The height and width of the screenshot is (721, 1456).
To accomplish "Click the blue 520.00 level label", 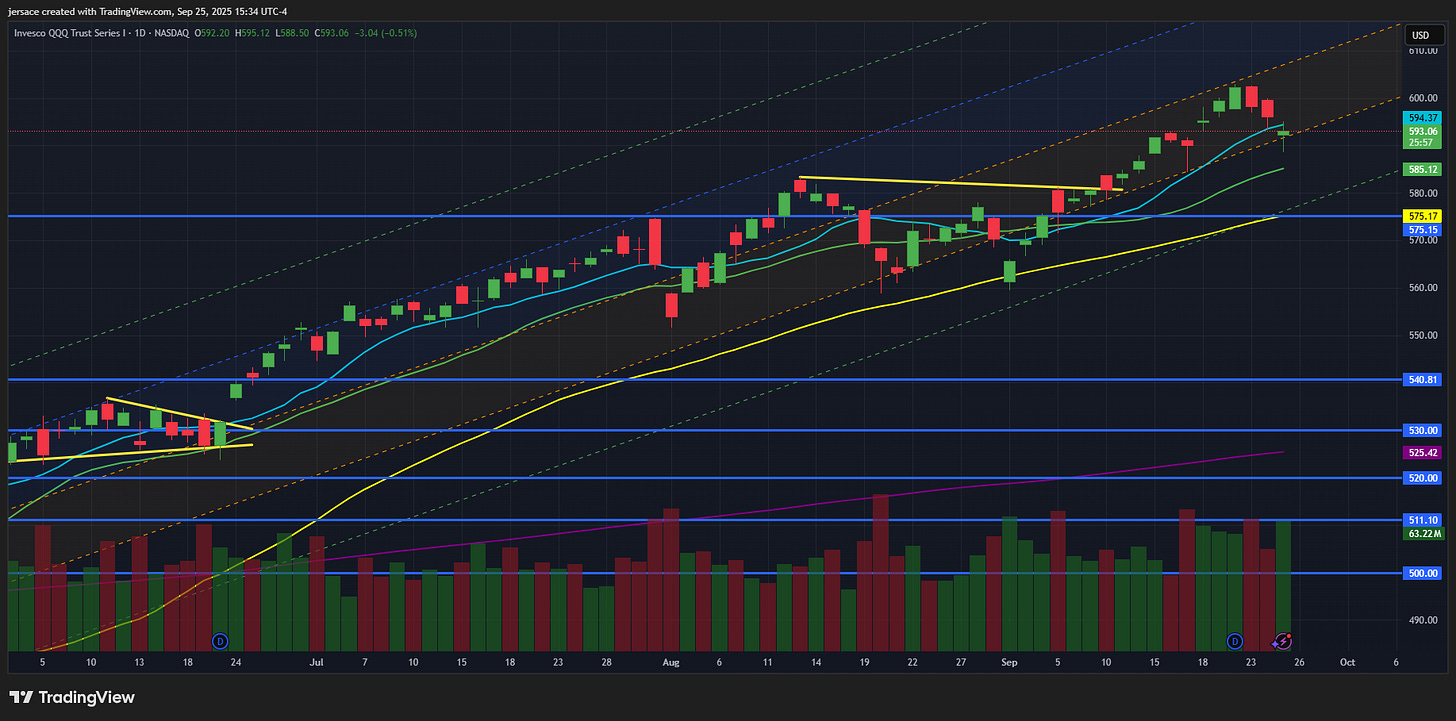I will pos(1422,478).
